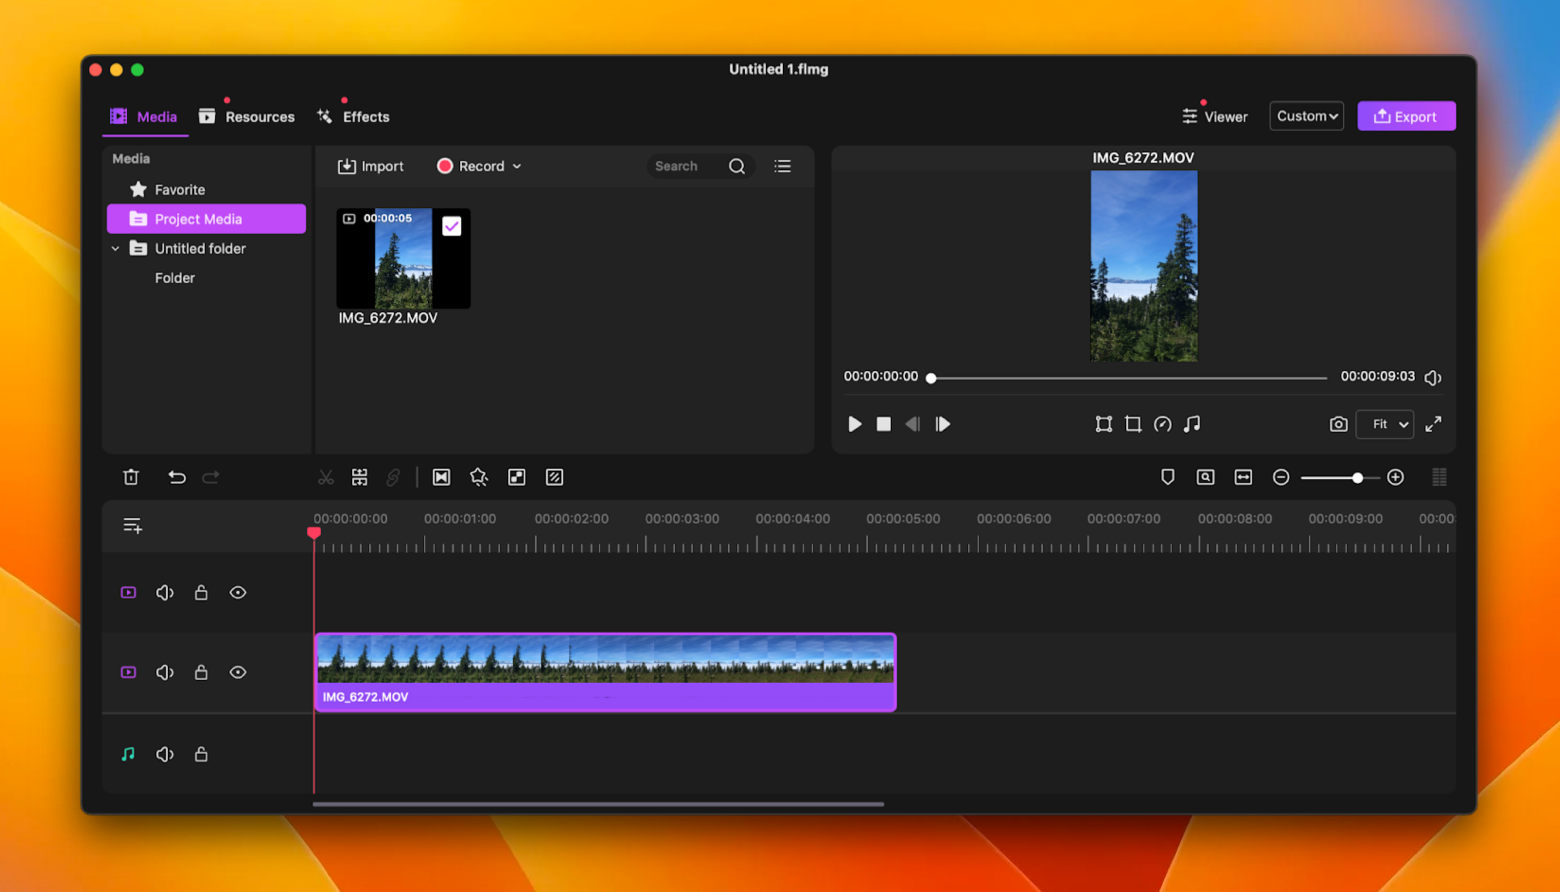Click the timeline zoom slider handle
The width and height of the screenshot is (1560, 892).
point(1357,478)
